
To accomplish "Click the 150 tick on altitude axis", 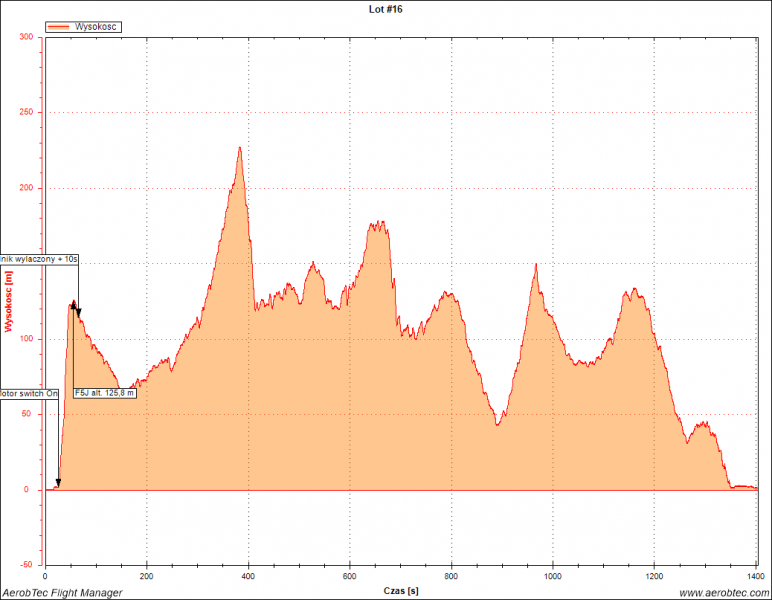I will tap(26, 263).
